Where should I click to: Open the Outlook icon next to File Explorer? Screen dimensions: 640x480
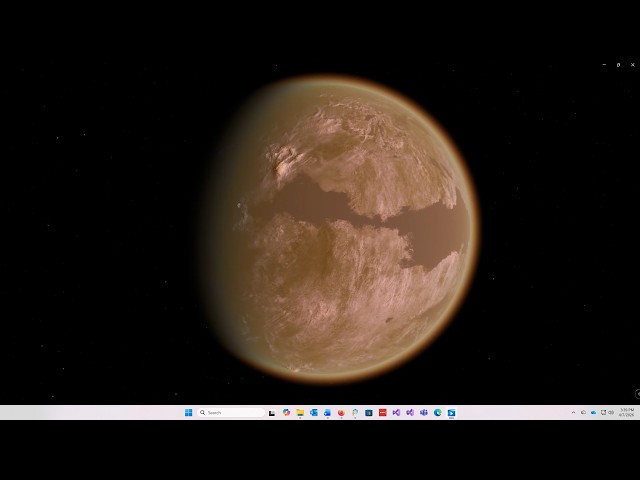pos(313,413)
